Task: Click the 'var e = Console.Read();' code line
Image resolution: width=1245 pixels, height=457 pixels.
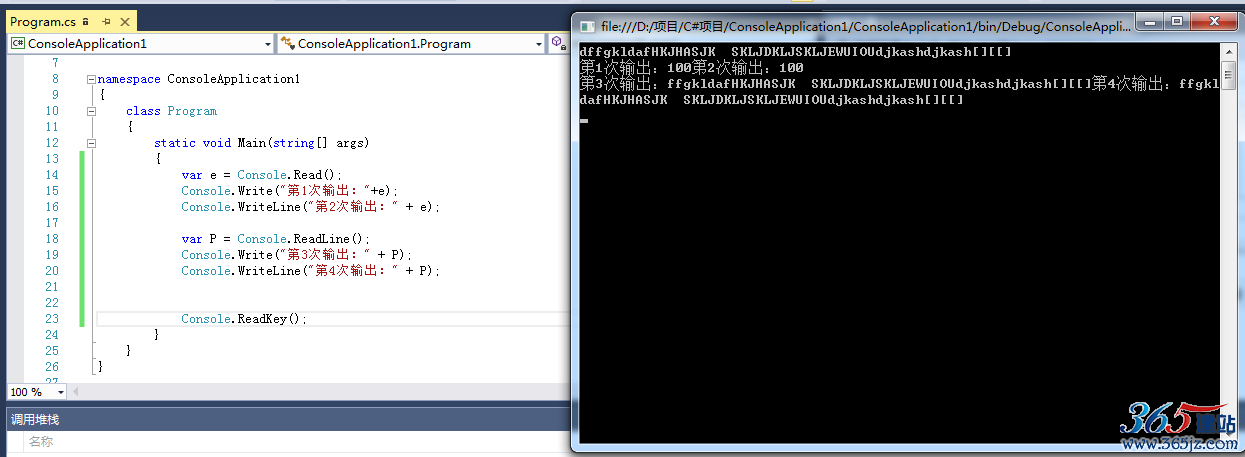Action: [x=261, y=175]
